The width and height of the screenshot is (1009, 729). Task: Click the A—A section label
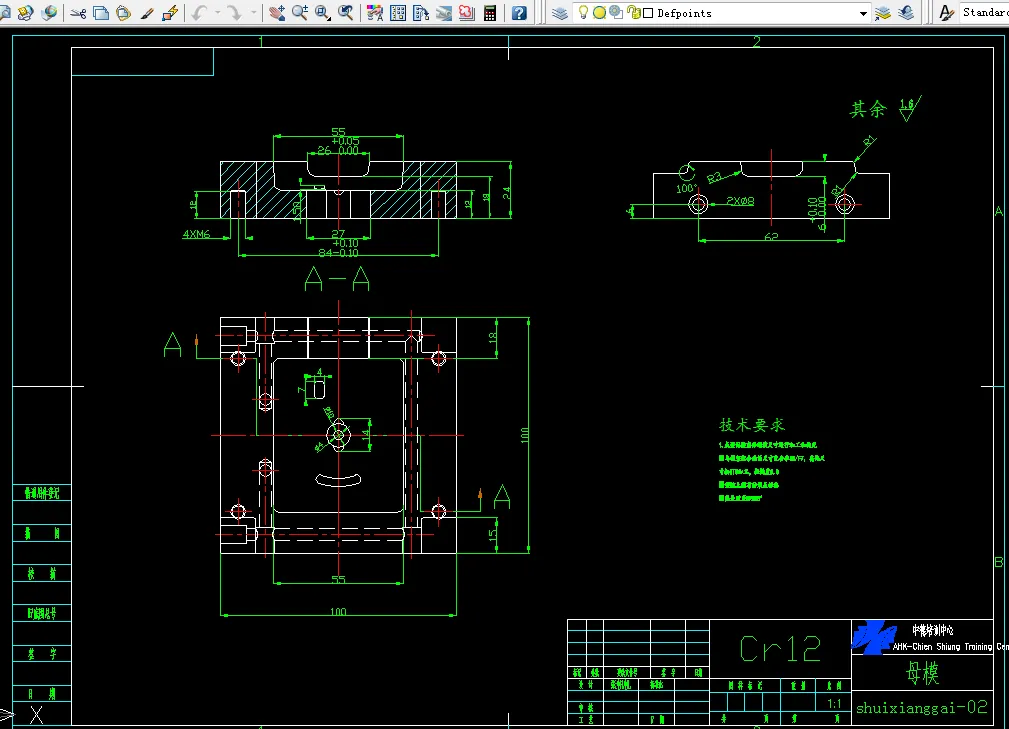[x=337, y=279]
